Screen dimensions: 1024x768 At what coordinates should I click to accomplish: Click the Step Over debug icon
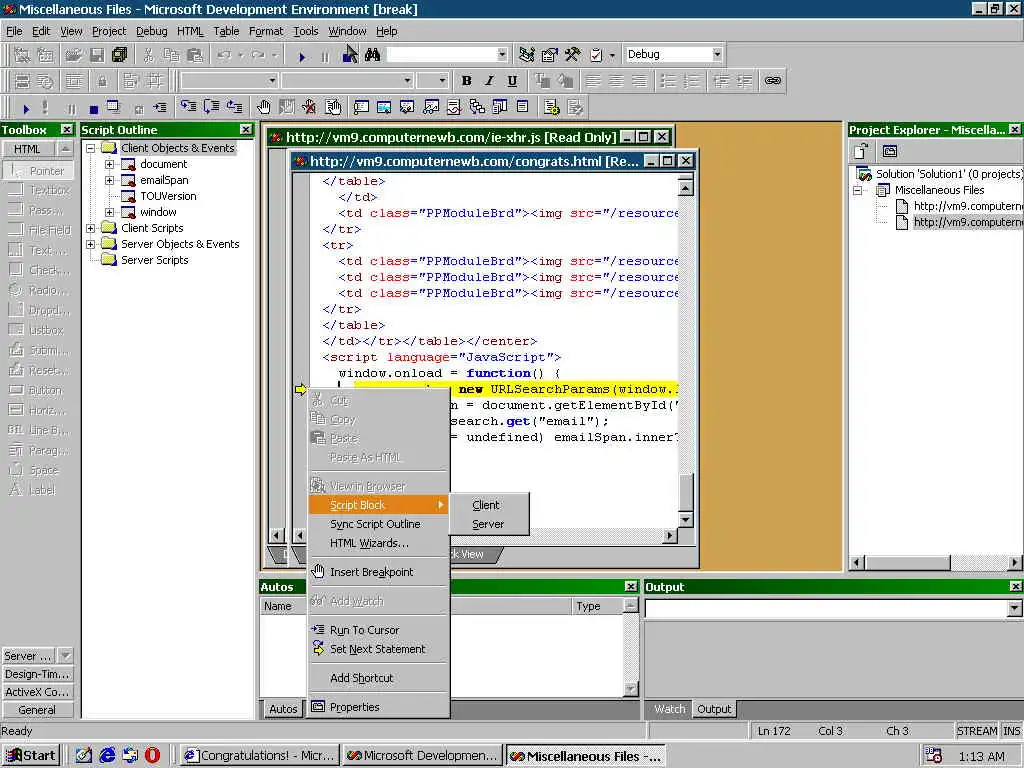click(211, 106)
